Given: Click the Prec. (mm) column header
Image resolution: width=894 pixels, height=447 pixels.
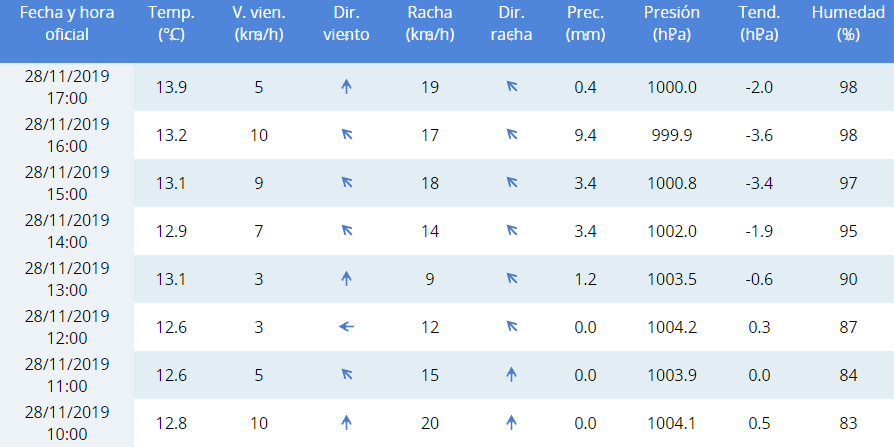Looking at the screenshot, I should [x=585, y=24].
